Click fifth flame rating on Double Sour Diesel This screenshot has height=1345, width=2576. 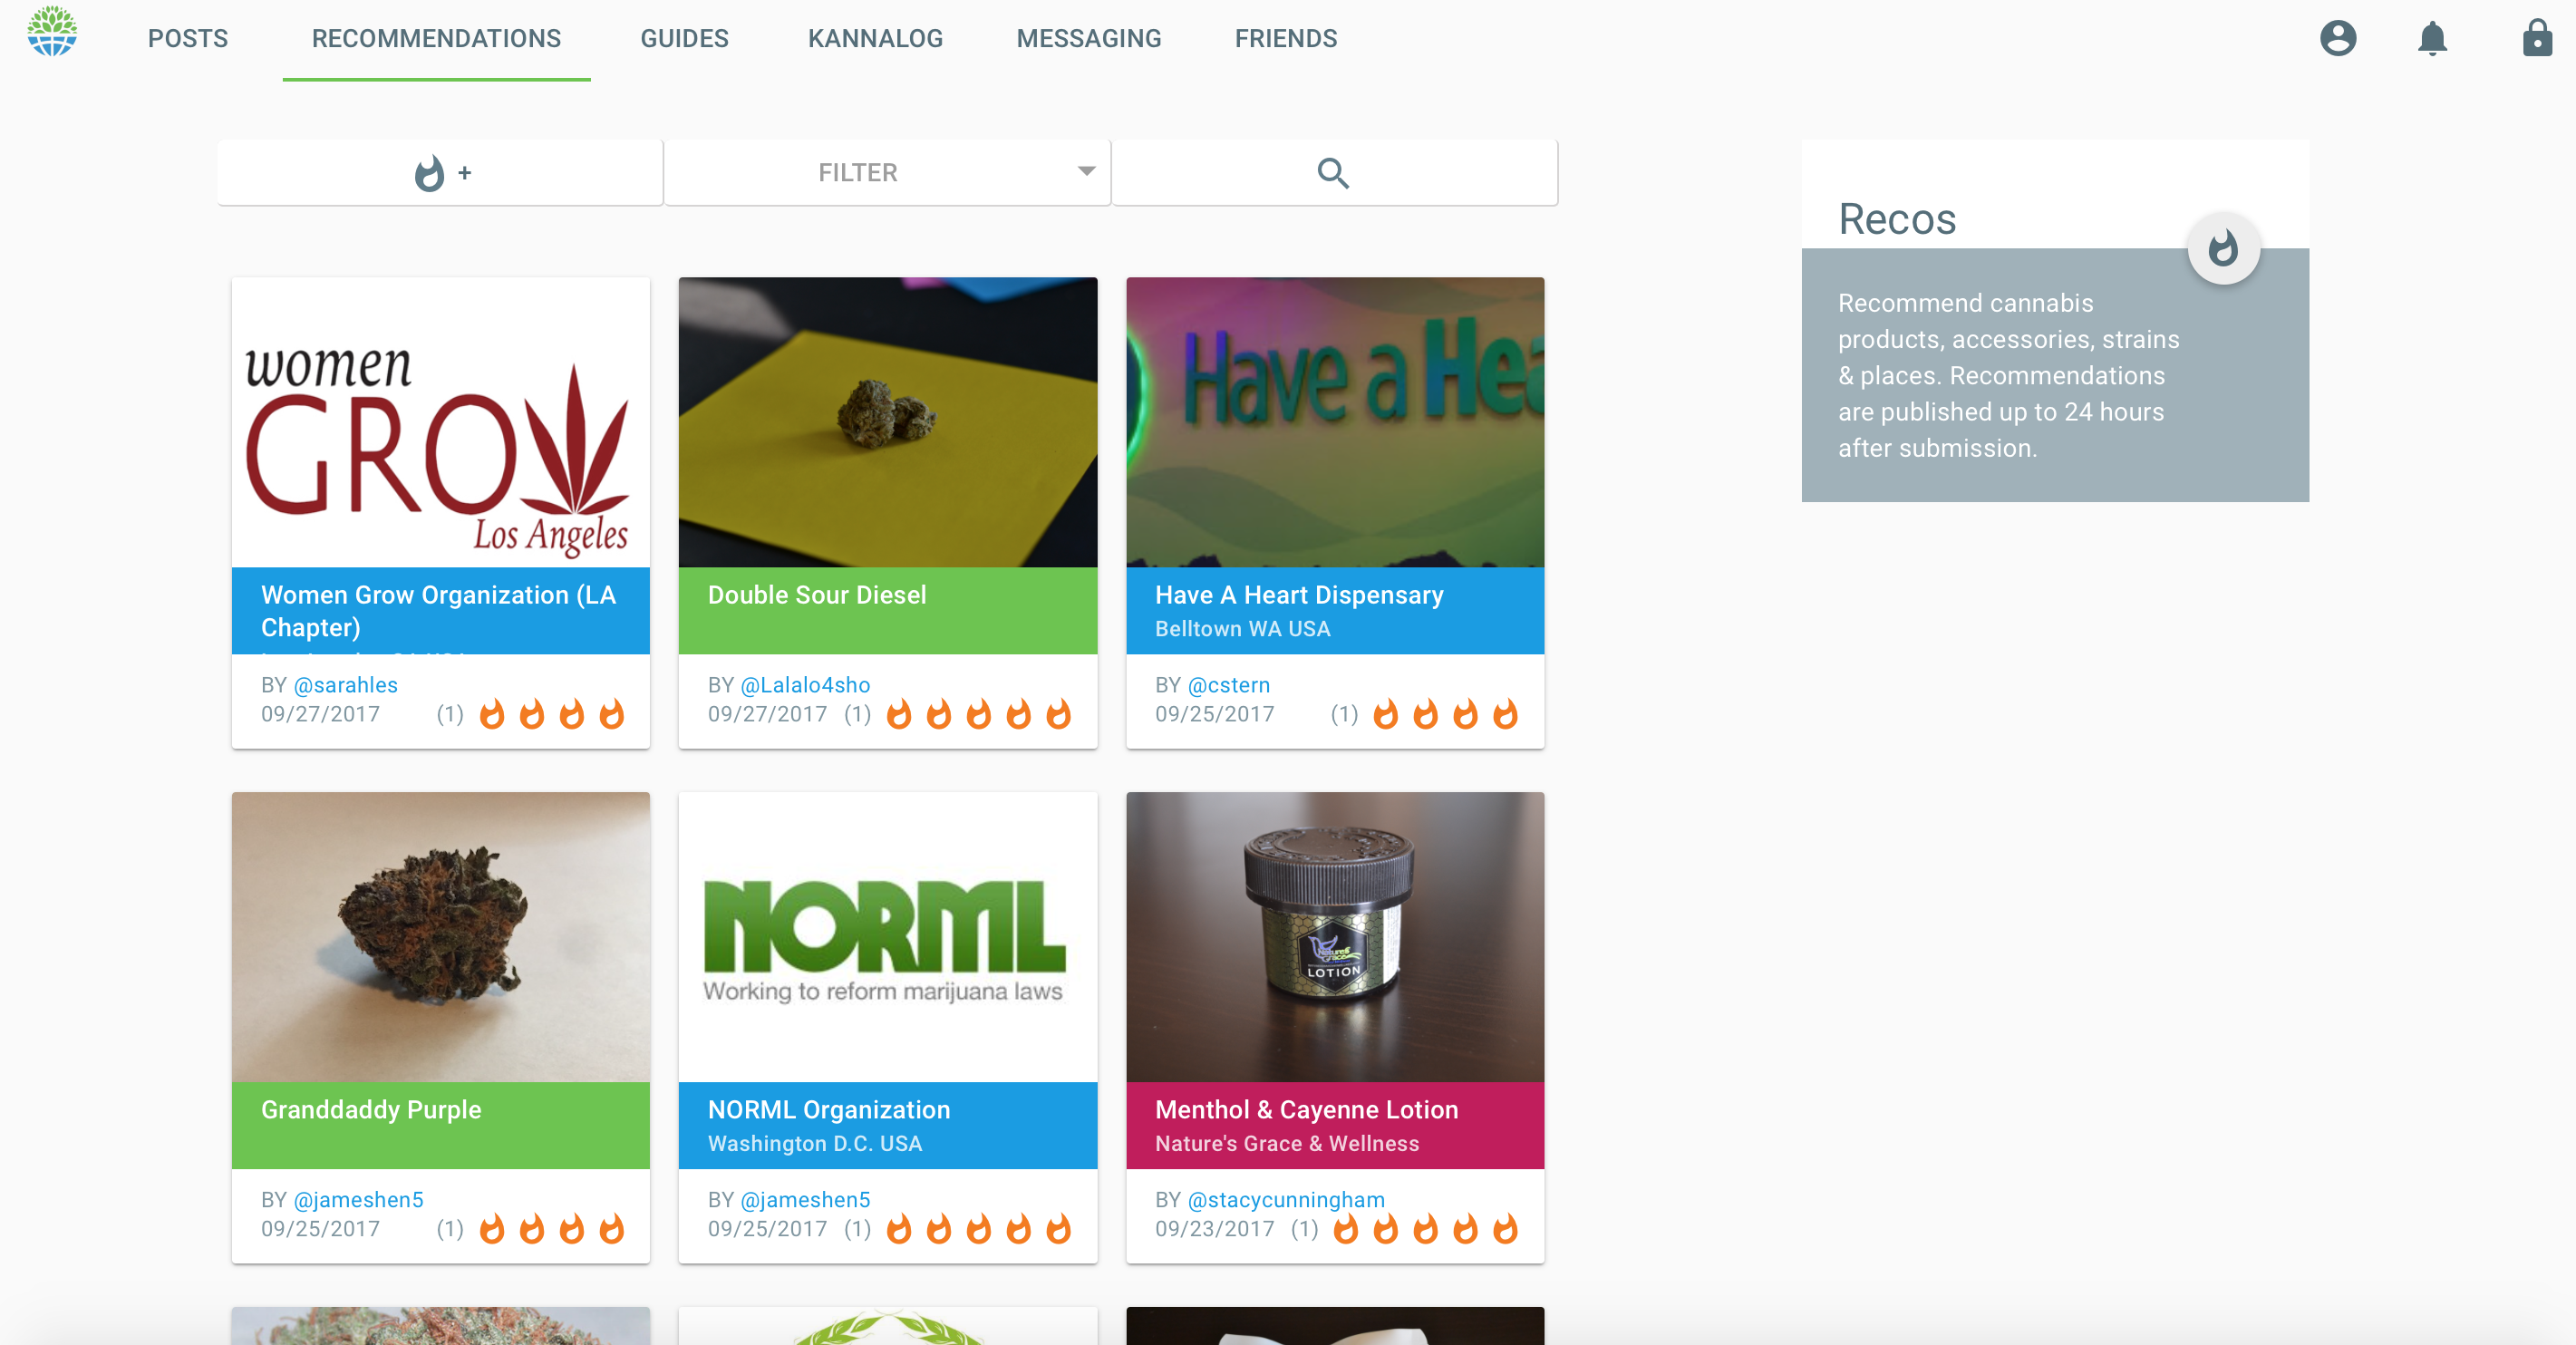[1058, 714]
